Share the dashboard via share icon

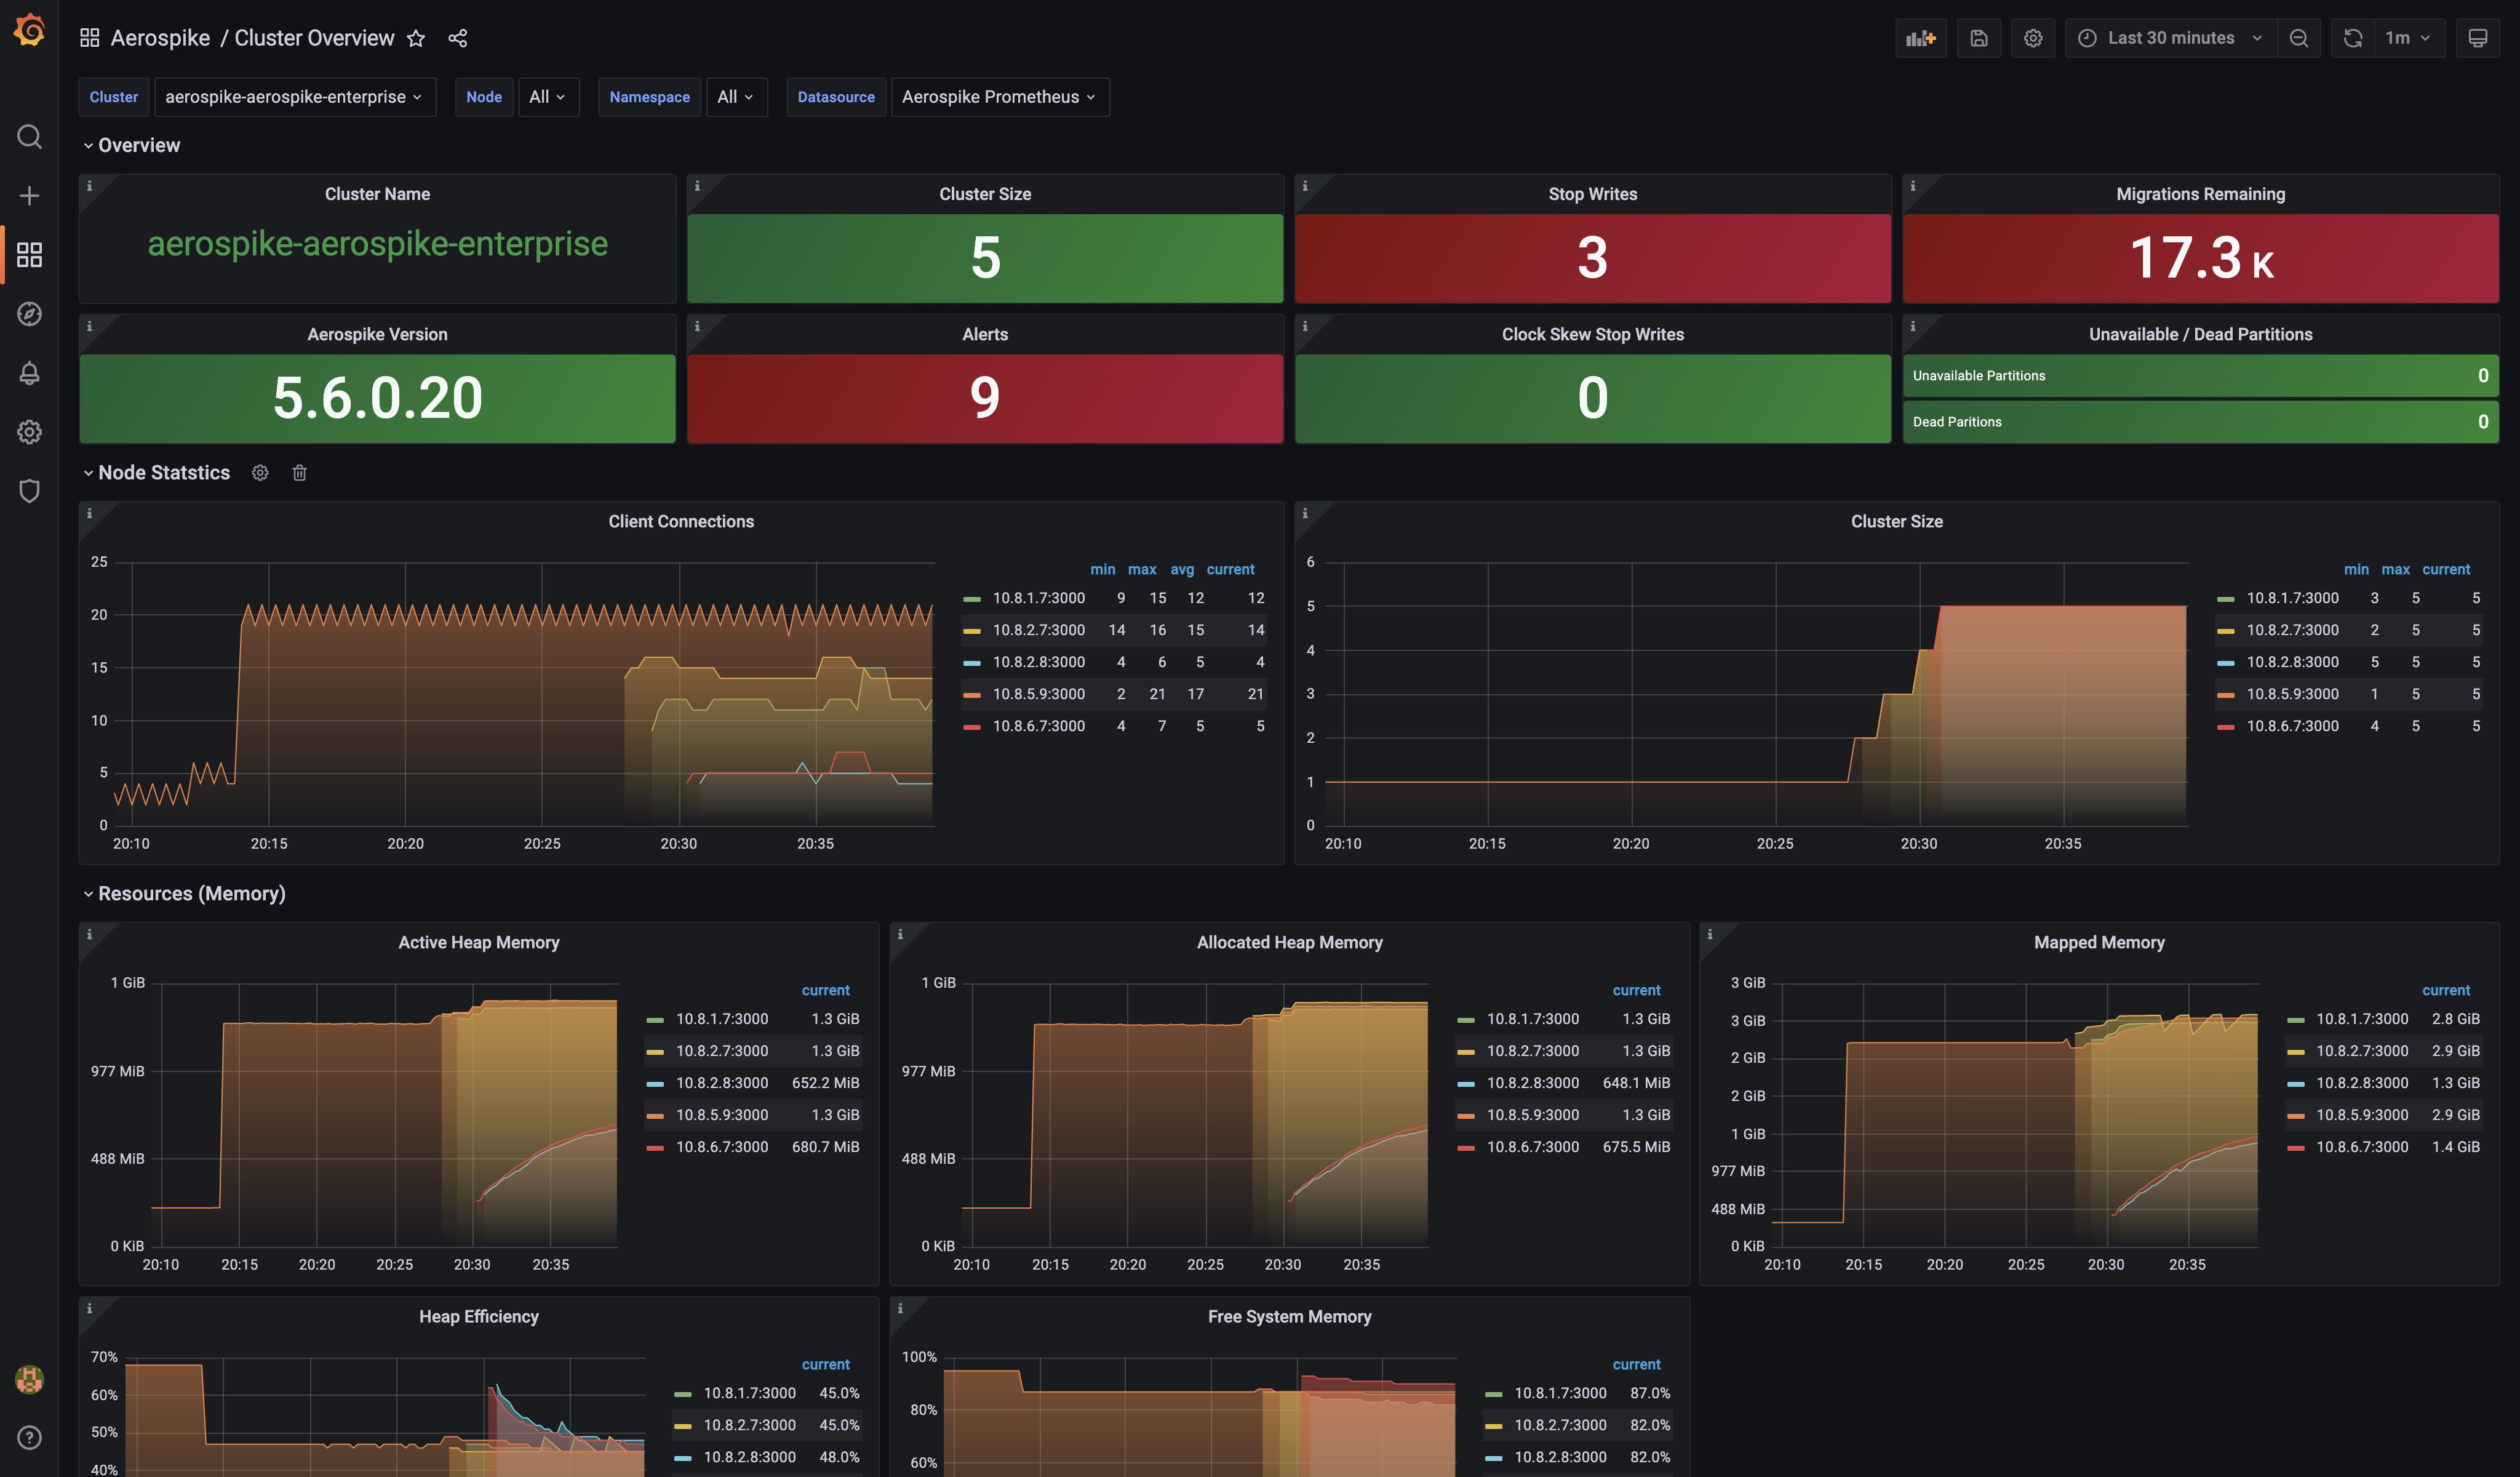[x=458, y=38]
